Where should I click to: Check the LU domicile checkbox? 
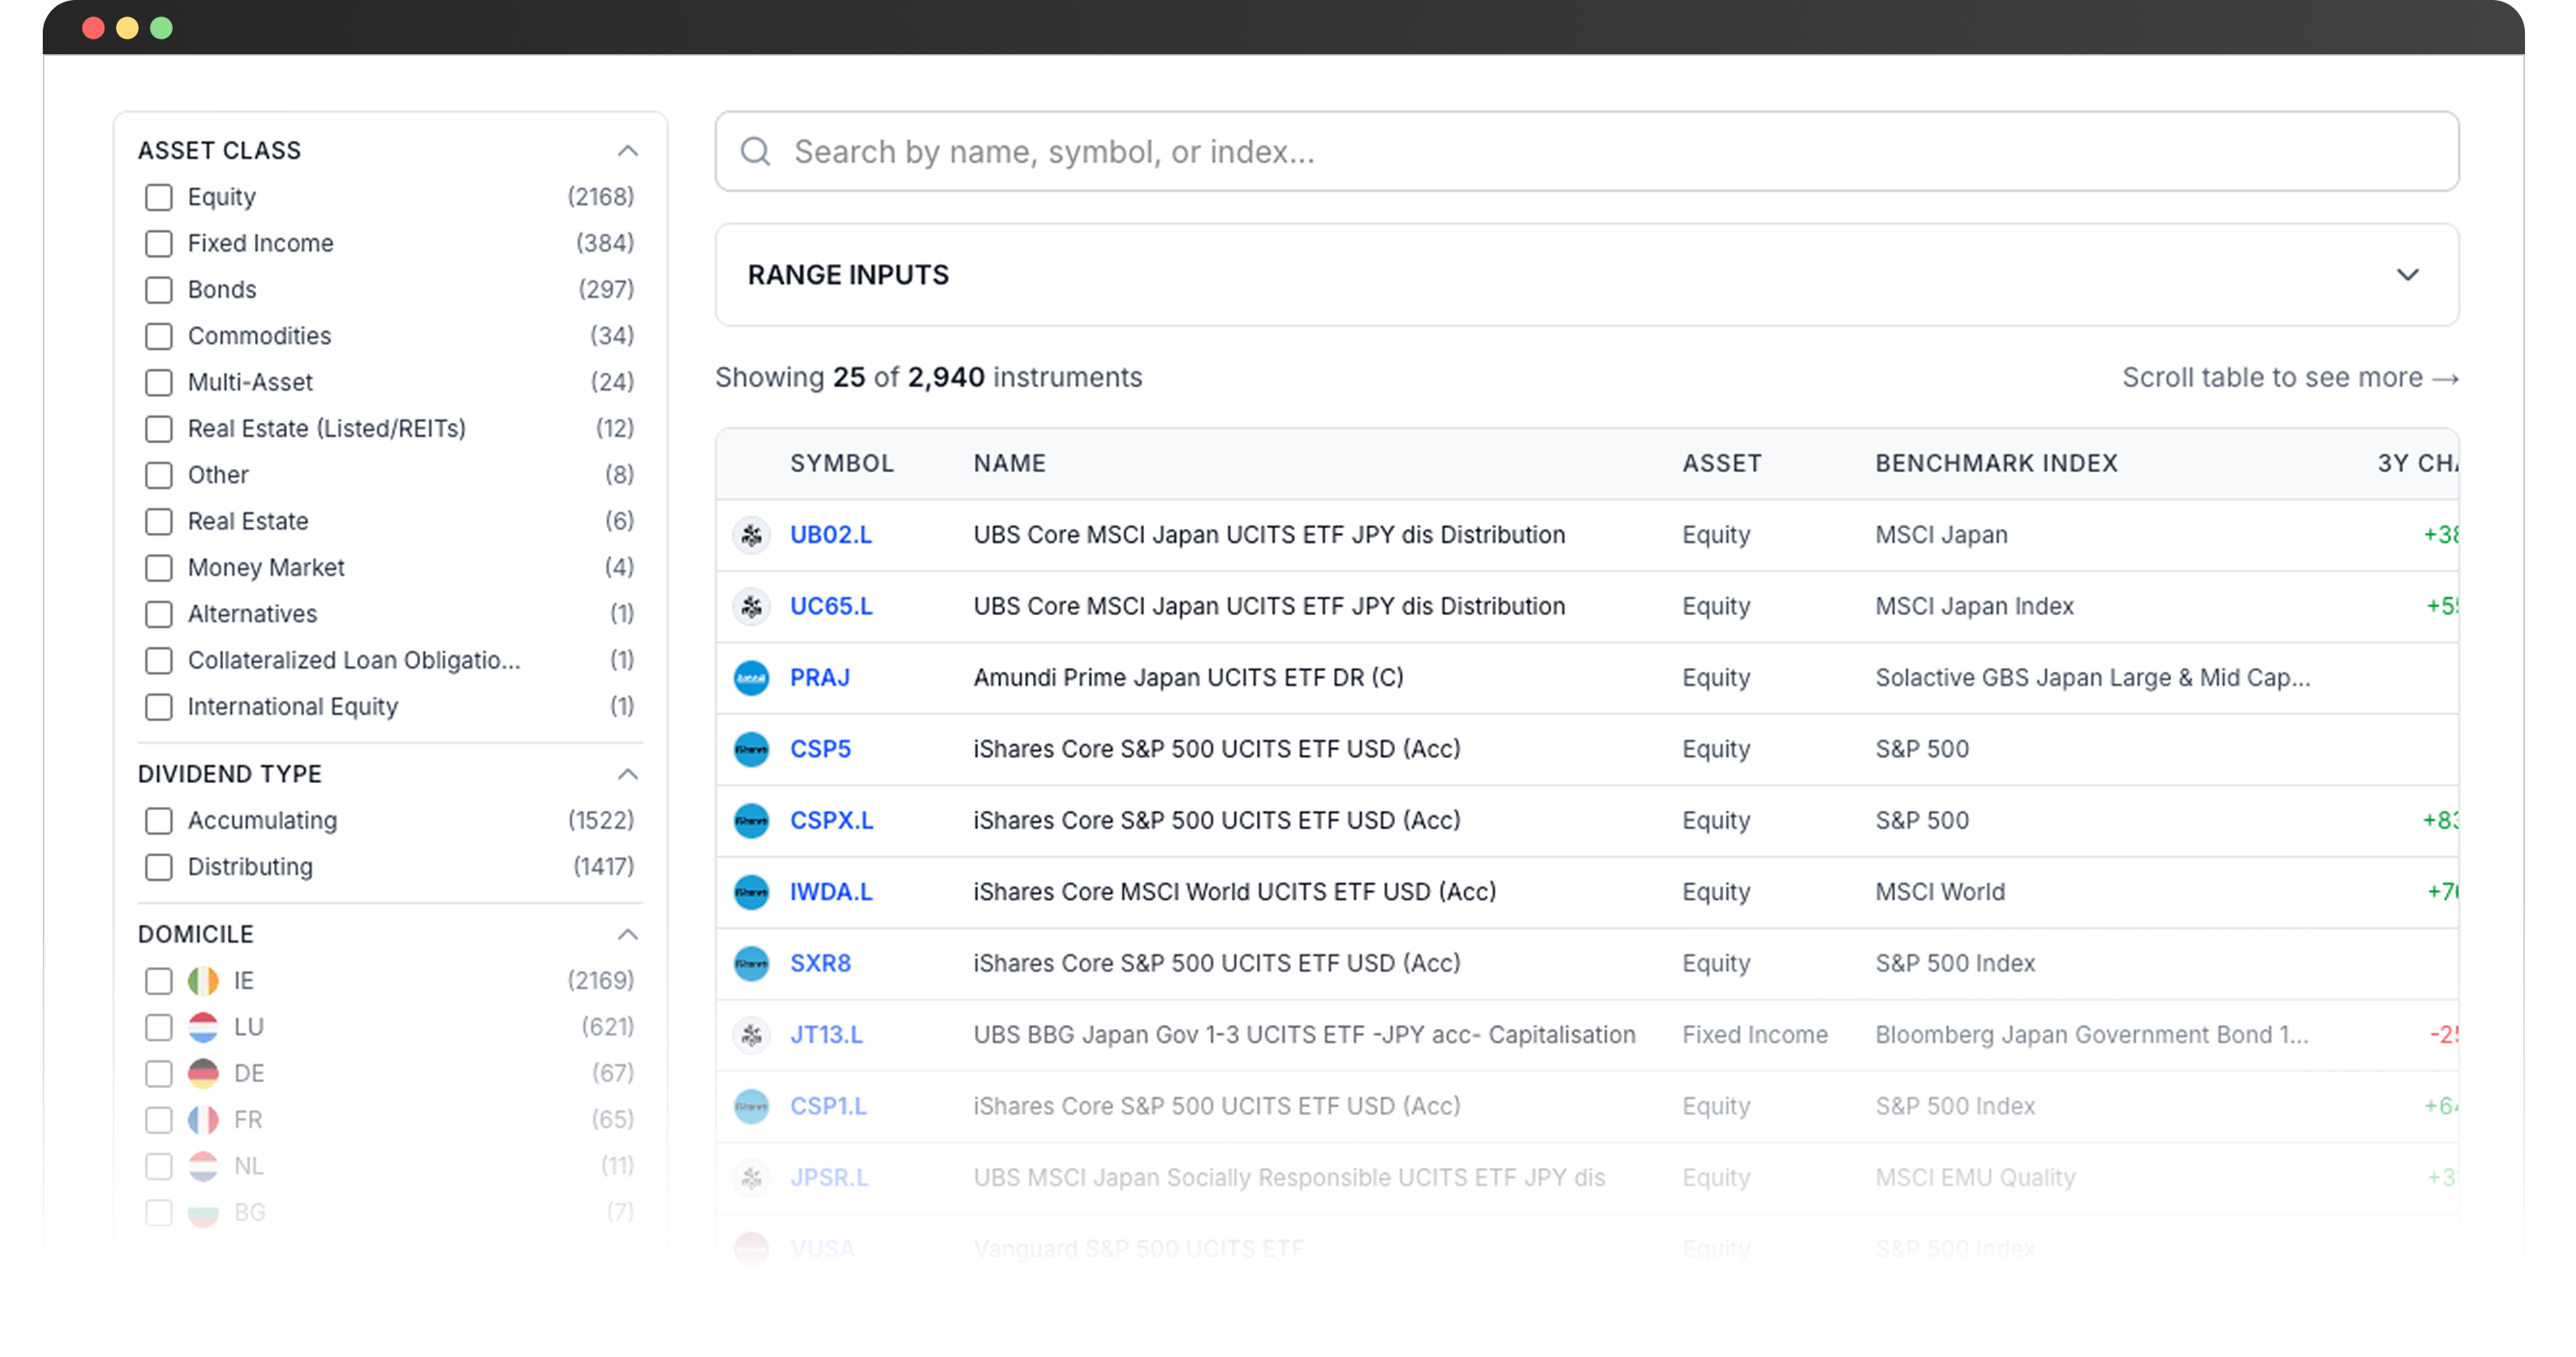(x=158, y=1027)
